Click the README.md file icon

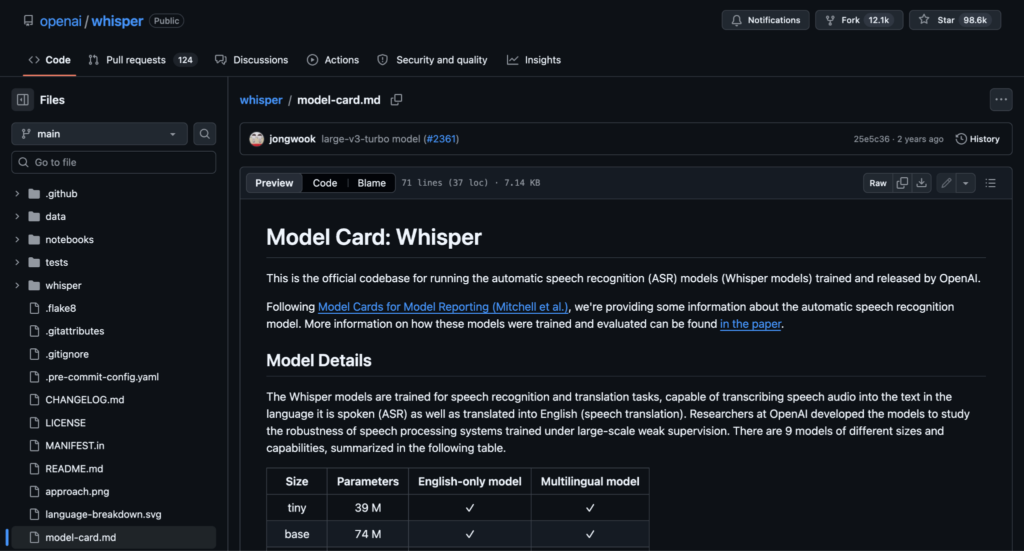pos(35,469)
